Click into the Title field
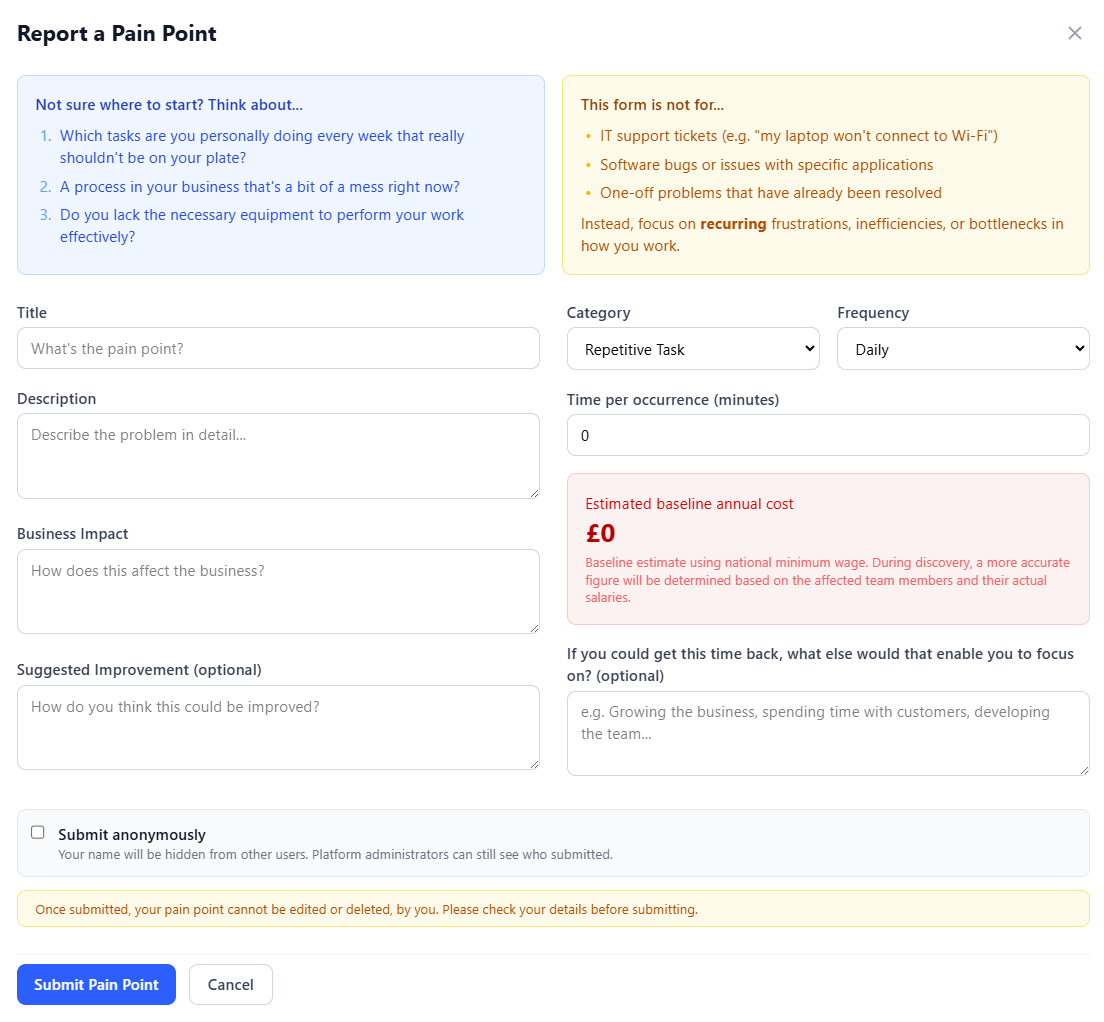Viewport: 1104px width, 1022px height. (278, 348)
